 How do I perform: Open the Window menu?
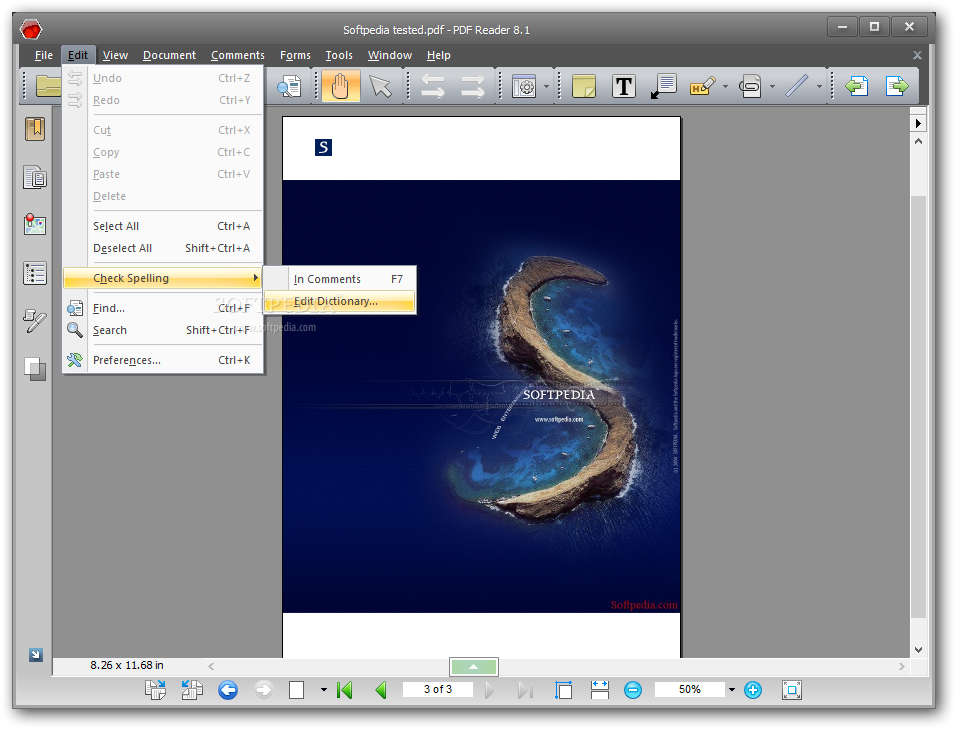pyautogui.click(x=390, y=55)
